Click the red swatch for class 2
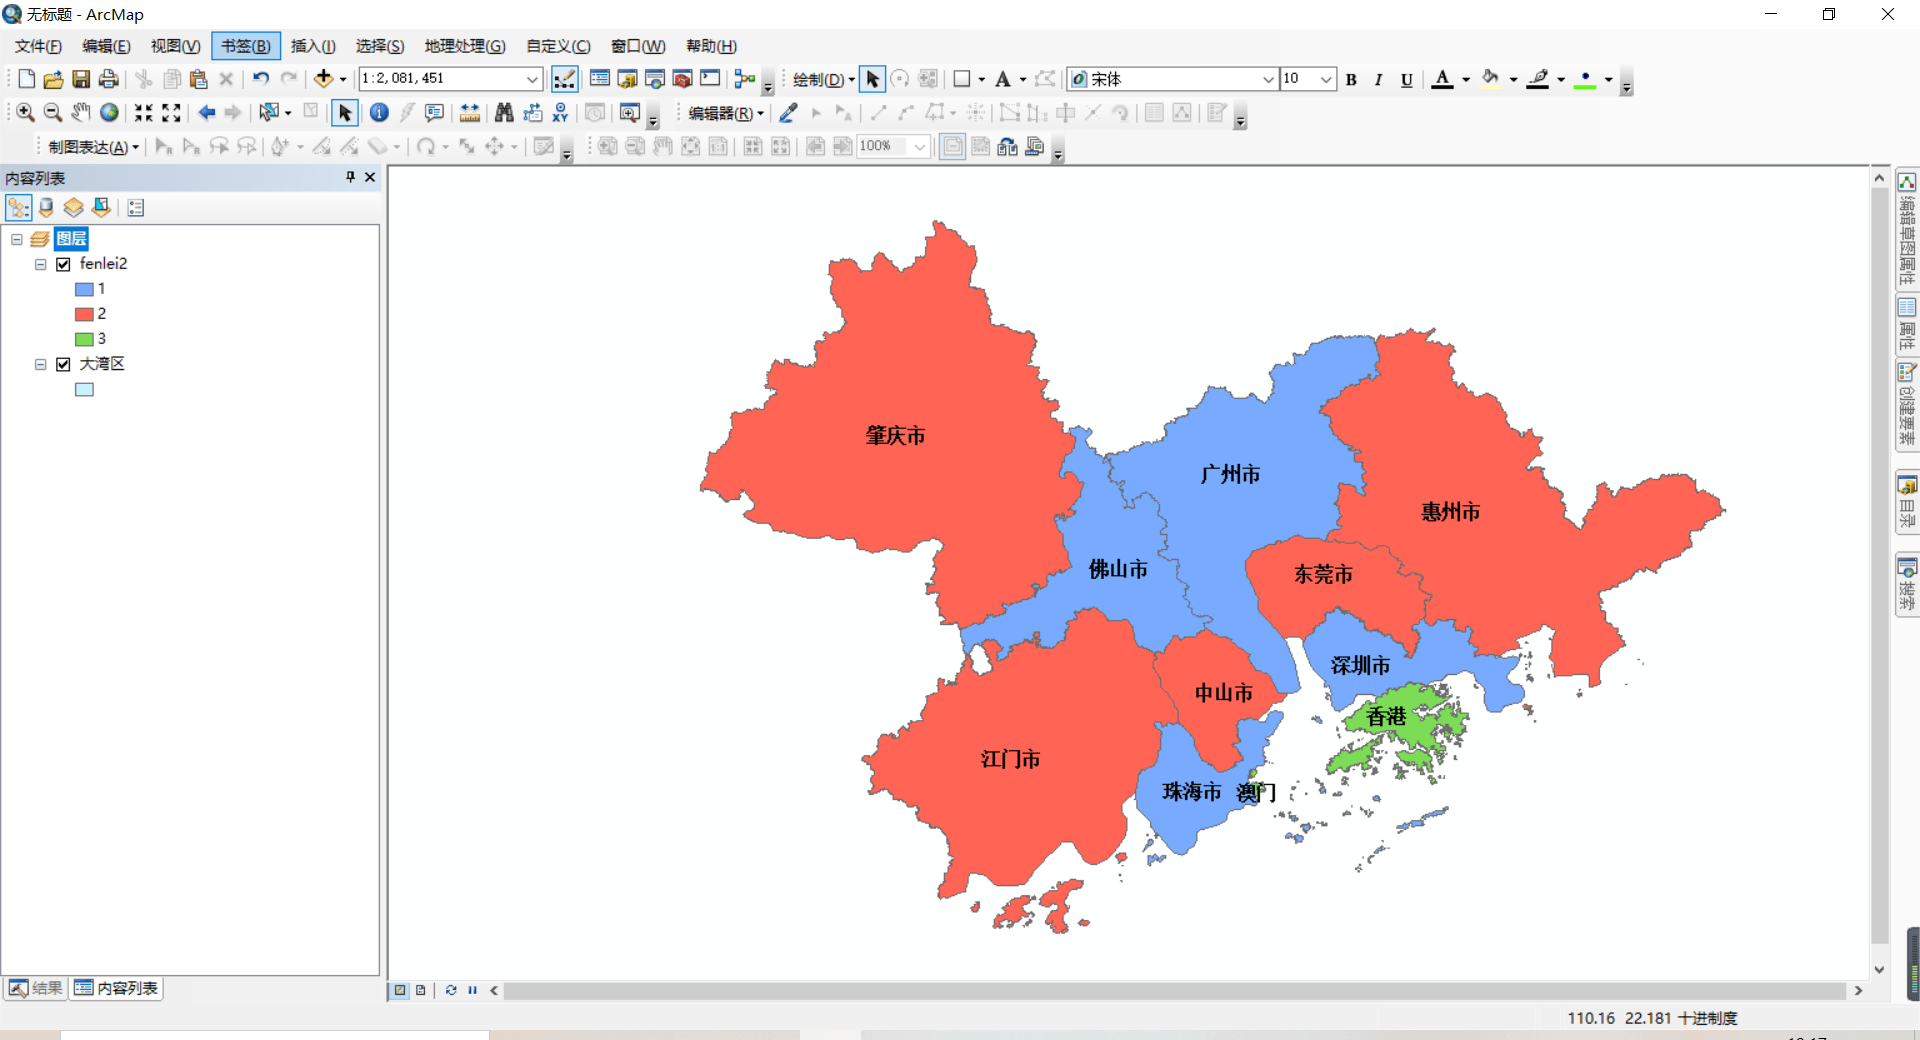The height and width of the screenshot is (1040, 1920). pos(85,314)
